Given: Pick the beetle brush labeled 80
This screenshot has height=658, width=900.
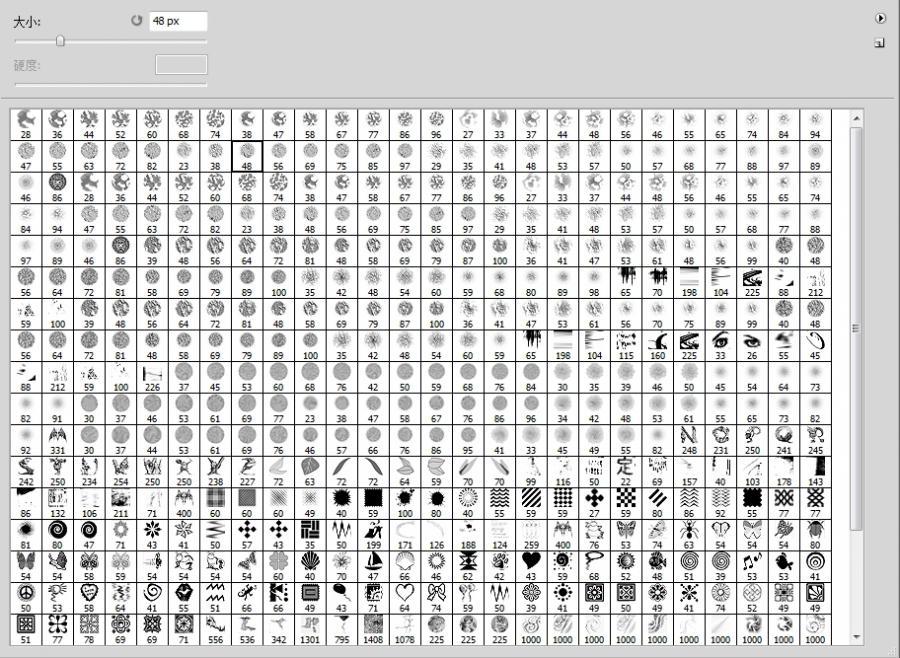Looking at the screenshot, I should tap(815, 535).
